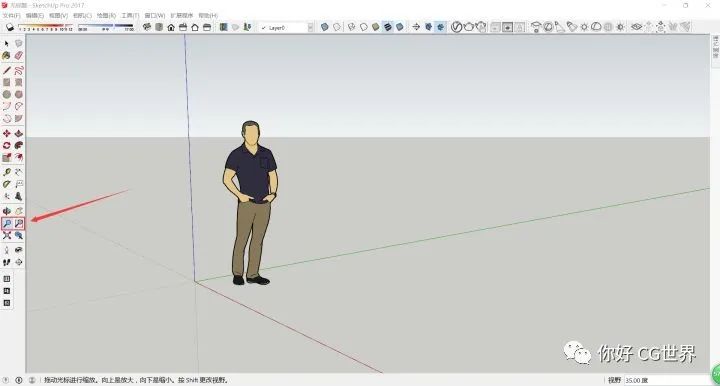Adjust the shadow month date slider
Screen dimensions: 720x386
[x=45, y=28]
